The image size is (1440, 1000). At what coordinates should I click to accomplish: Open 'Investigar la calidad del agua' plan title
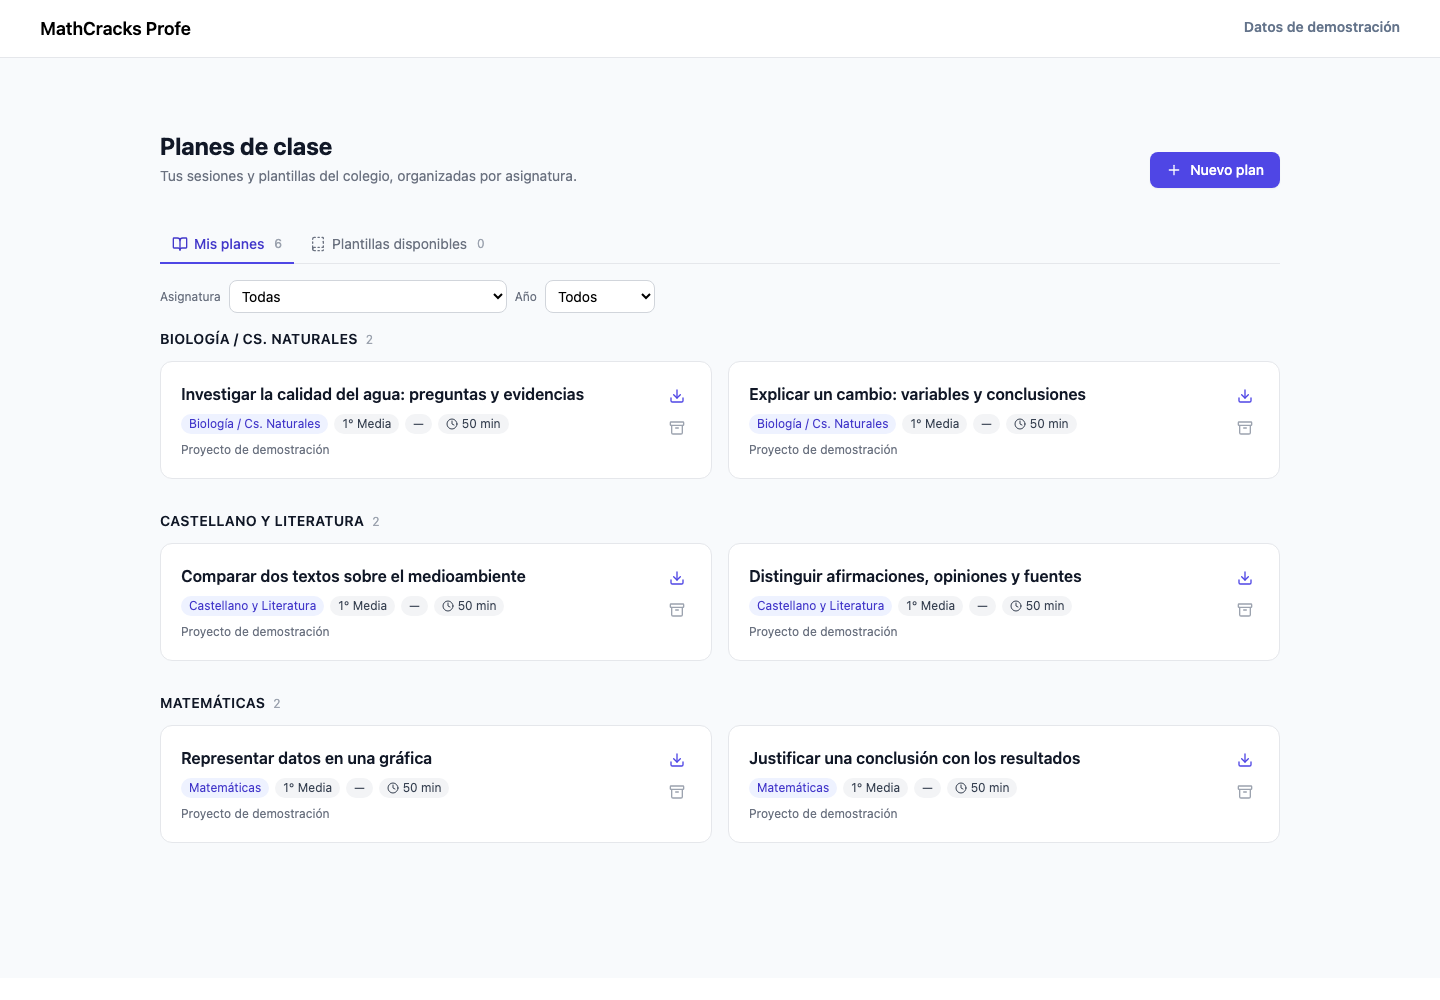coord(382,395)
